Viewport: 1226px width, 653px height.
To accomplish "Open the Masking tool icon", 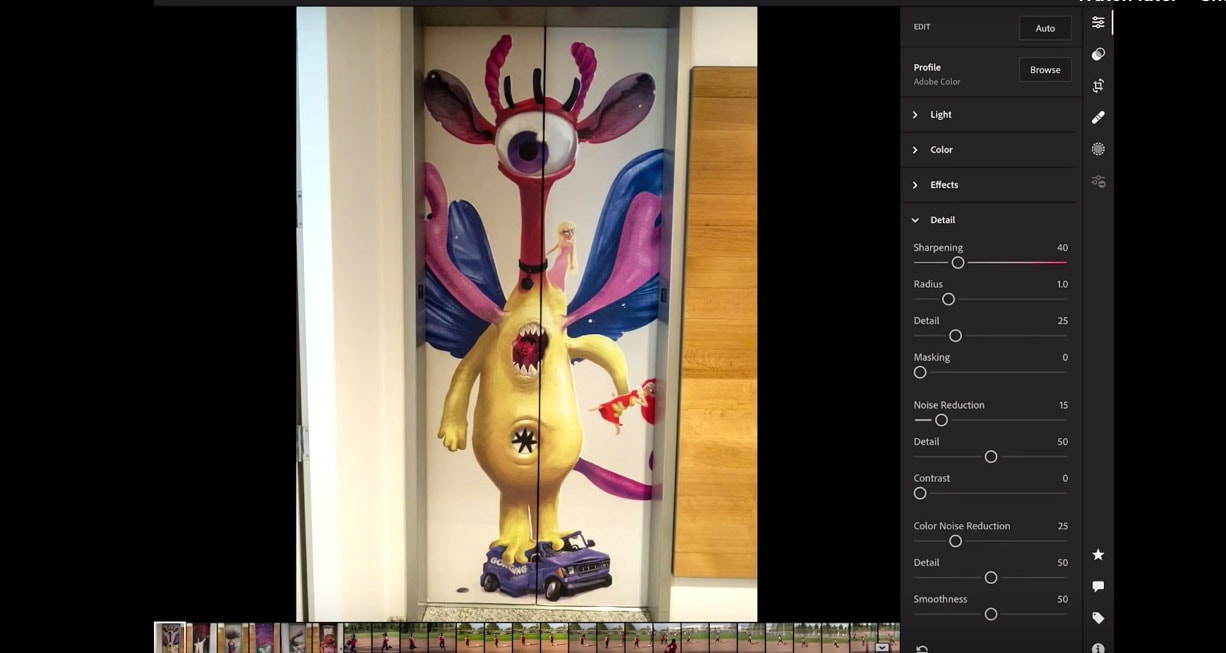I will (x=1098, y=149).
